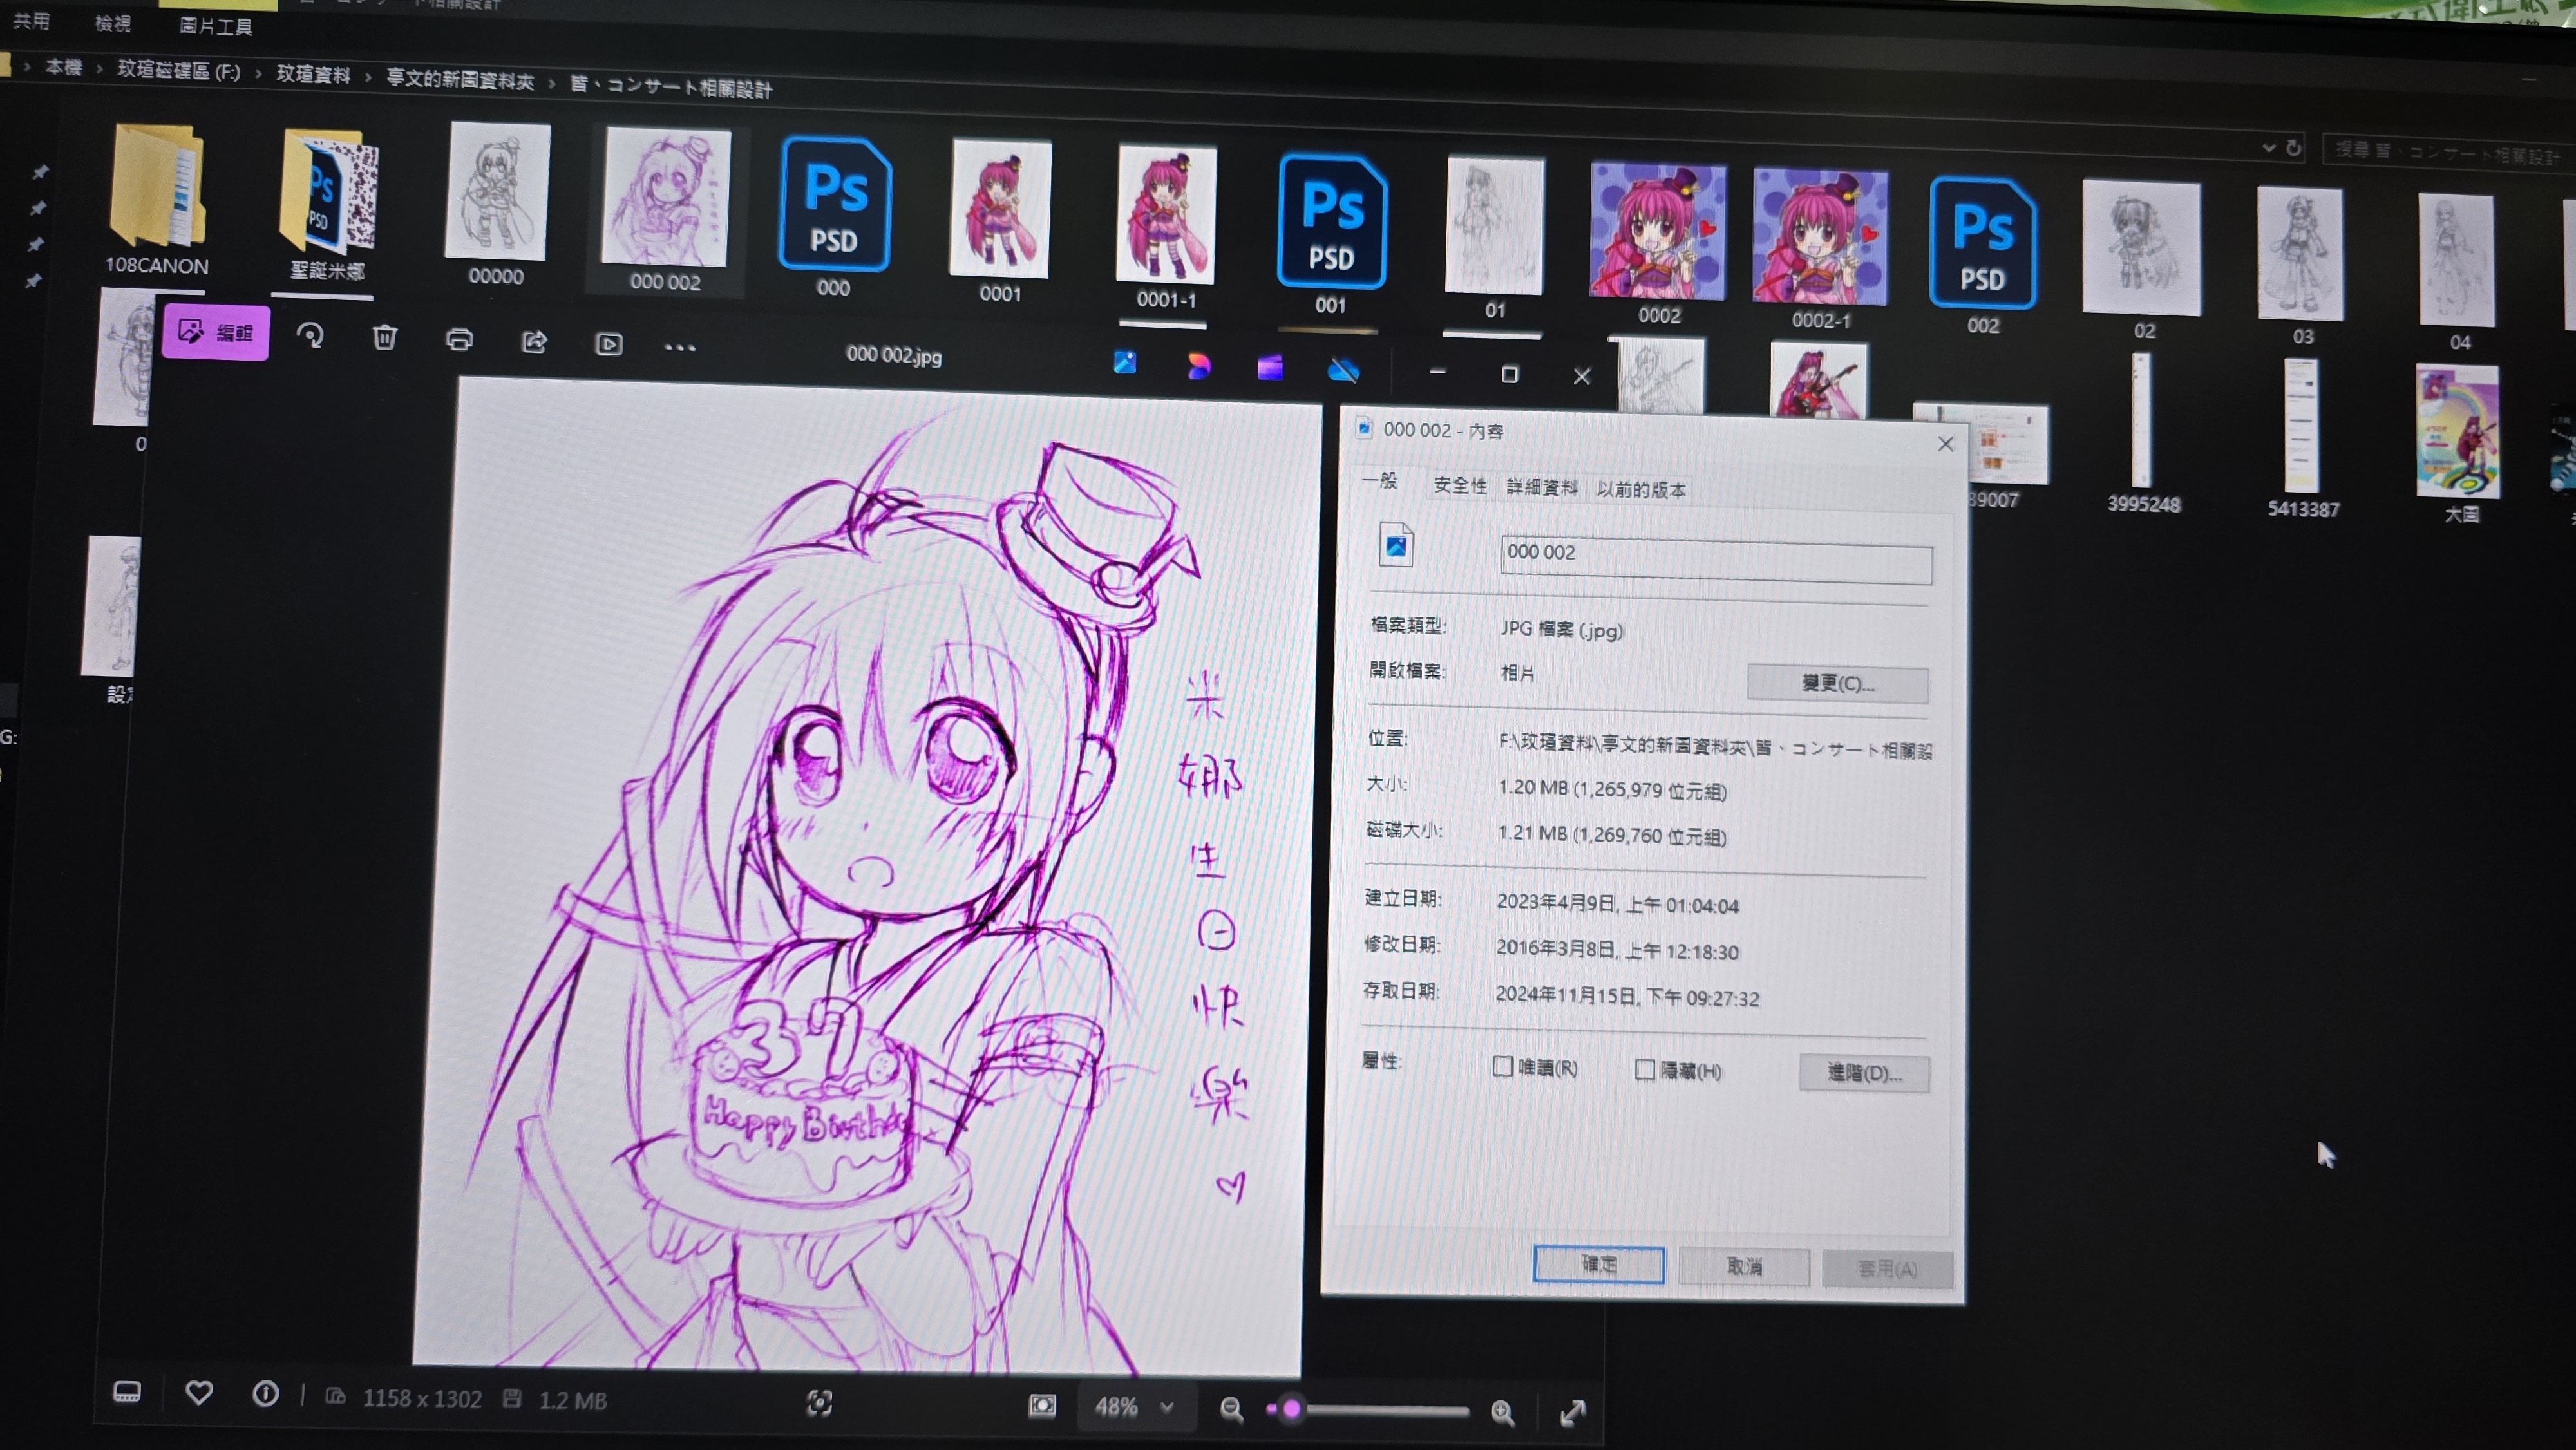Viewport: 2576px width, 1450px height.
Task: Check the hidden (隱藏) checkbox
Action: tap(1644, 1069)
